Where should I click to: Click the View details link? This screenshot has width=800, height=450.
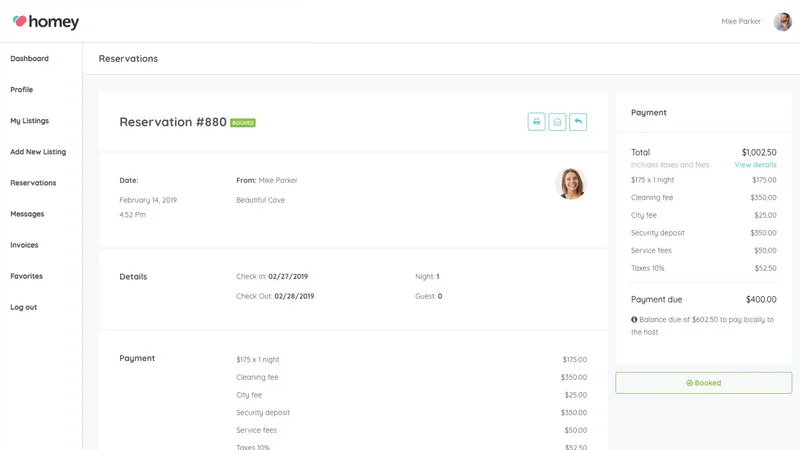point(755,165)
